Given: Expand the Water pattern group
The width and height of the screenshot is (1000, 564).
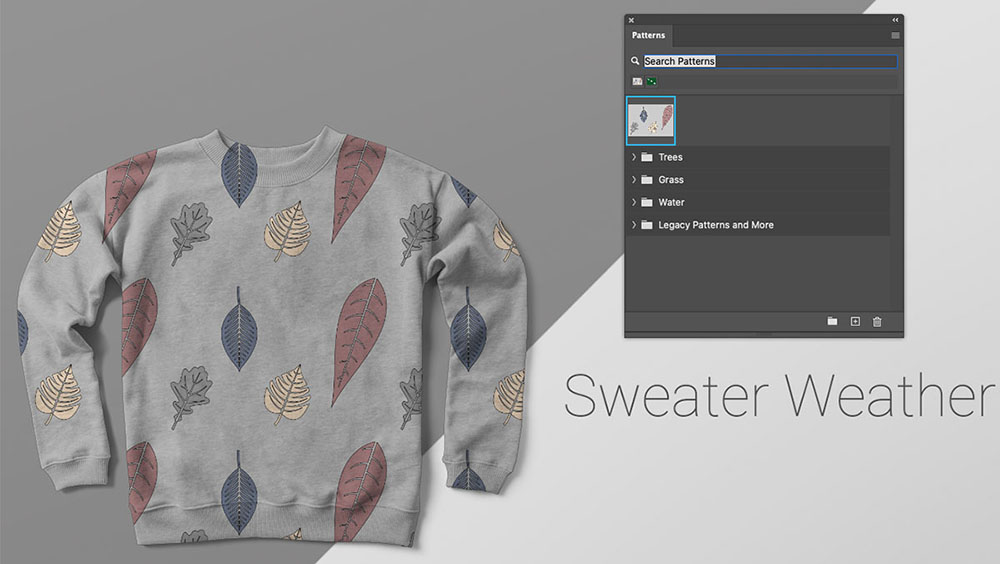Looking at the screenshot, I should tap(634, 202).
